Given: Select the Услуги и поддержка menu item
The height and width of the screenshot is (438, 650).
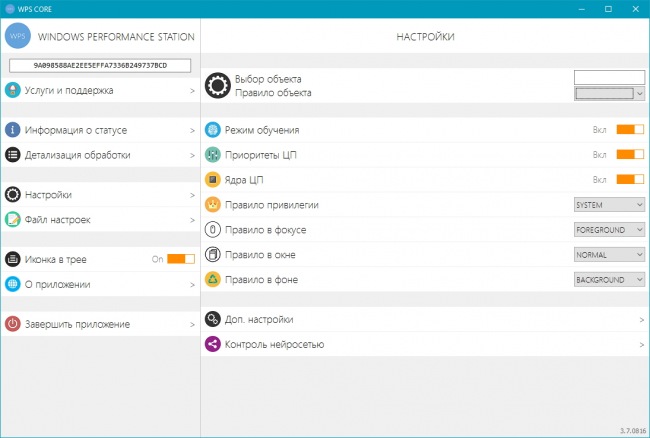Looking at the screenshot, I should (x=100, y=90).
